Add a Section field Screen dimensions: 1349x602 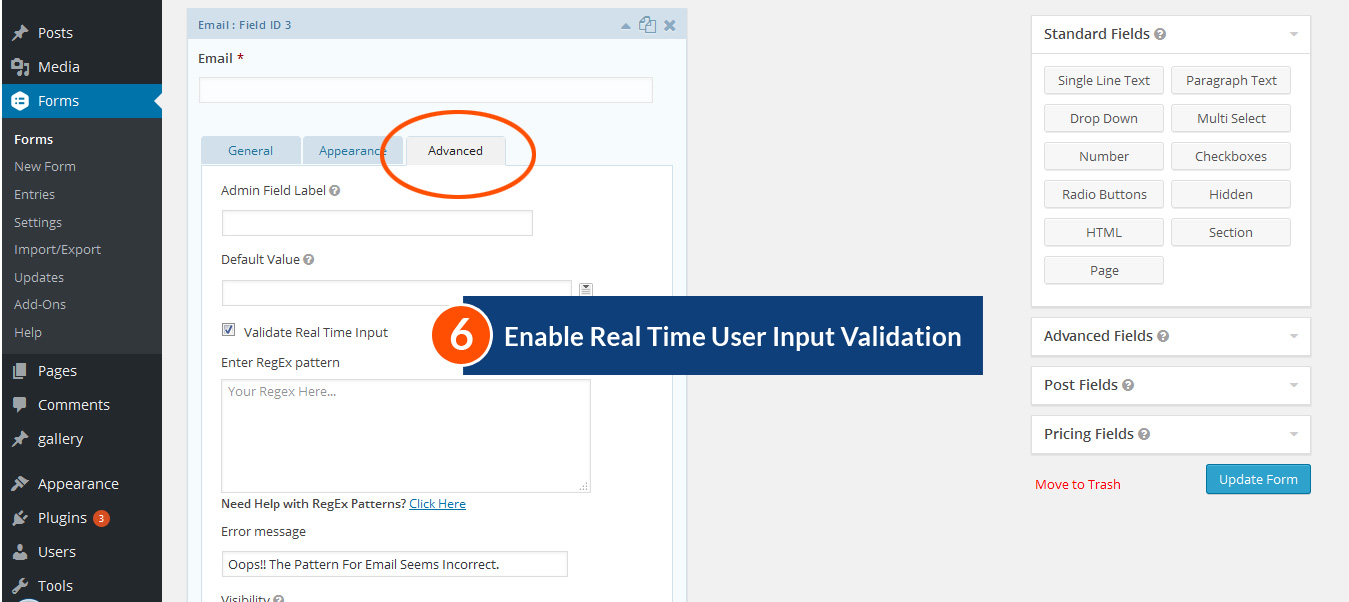point(1231,233)
